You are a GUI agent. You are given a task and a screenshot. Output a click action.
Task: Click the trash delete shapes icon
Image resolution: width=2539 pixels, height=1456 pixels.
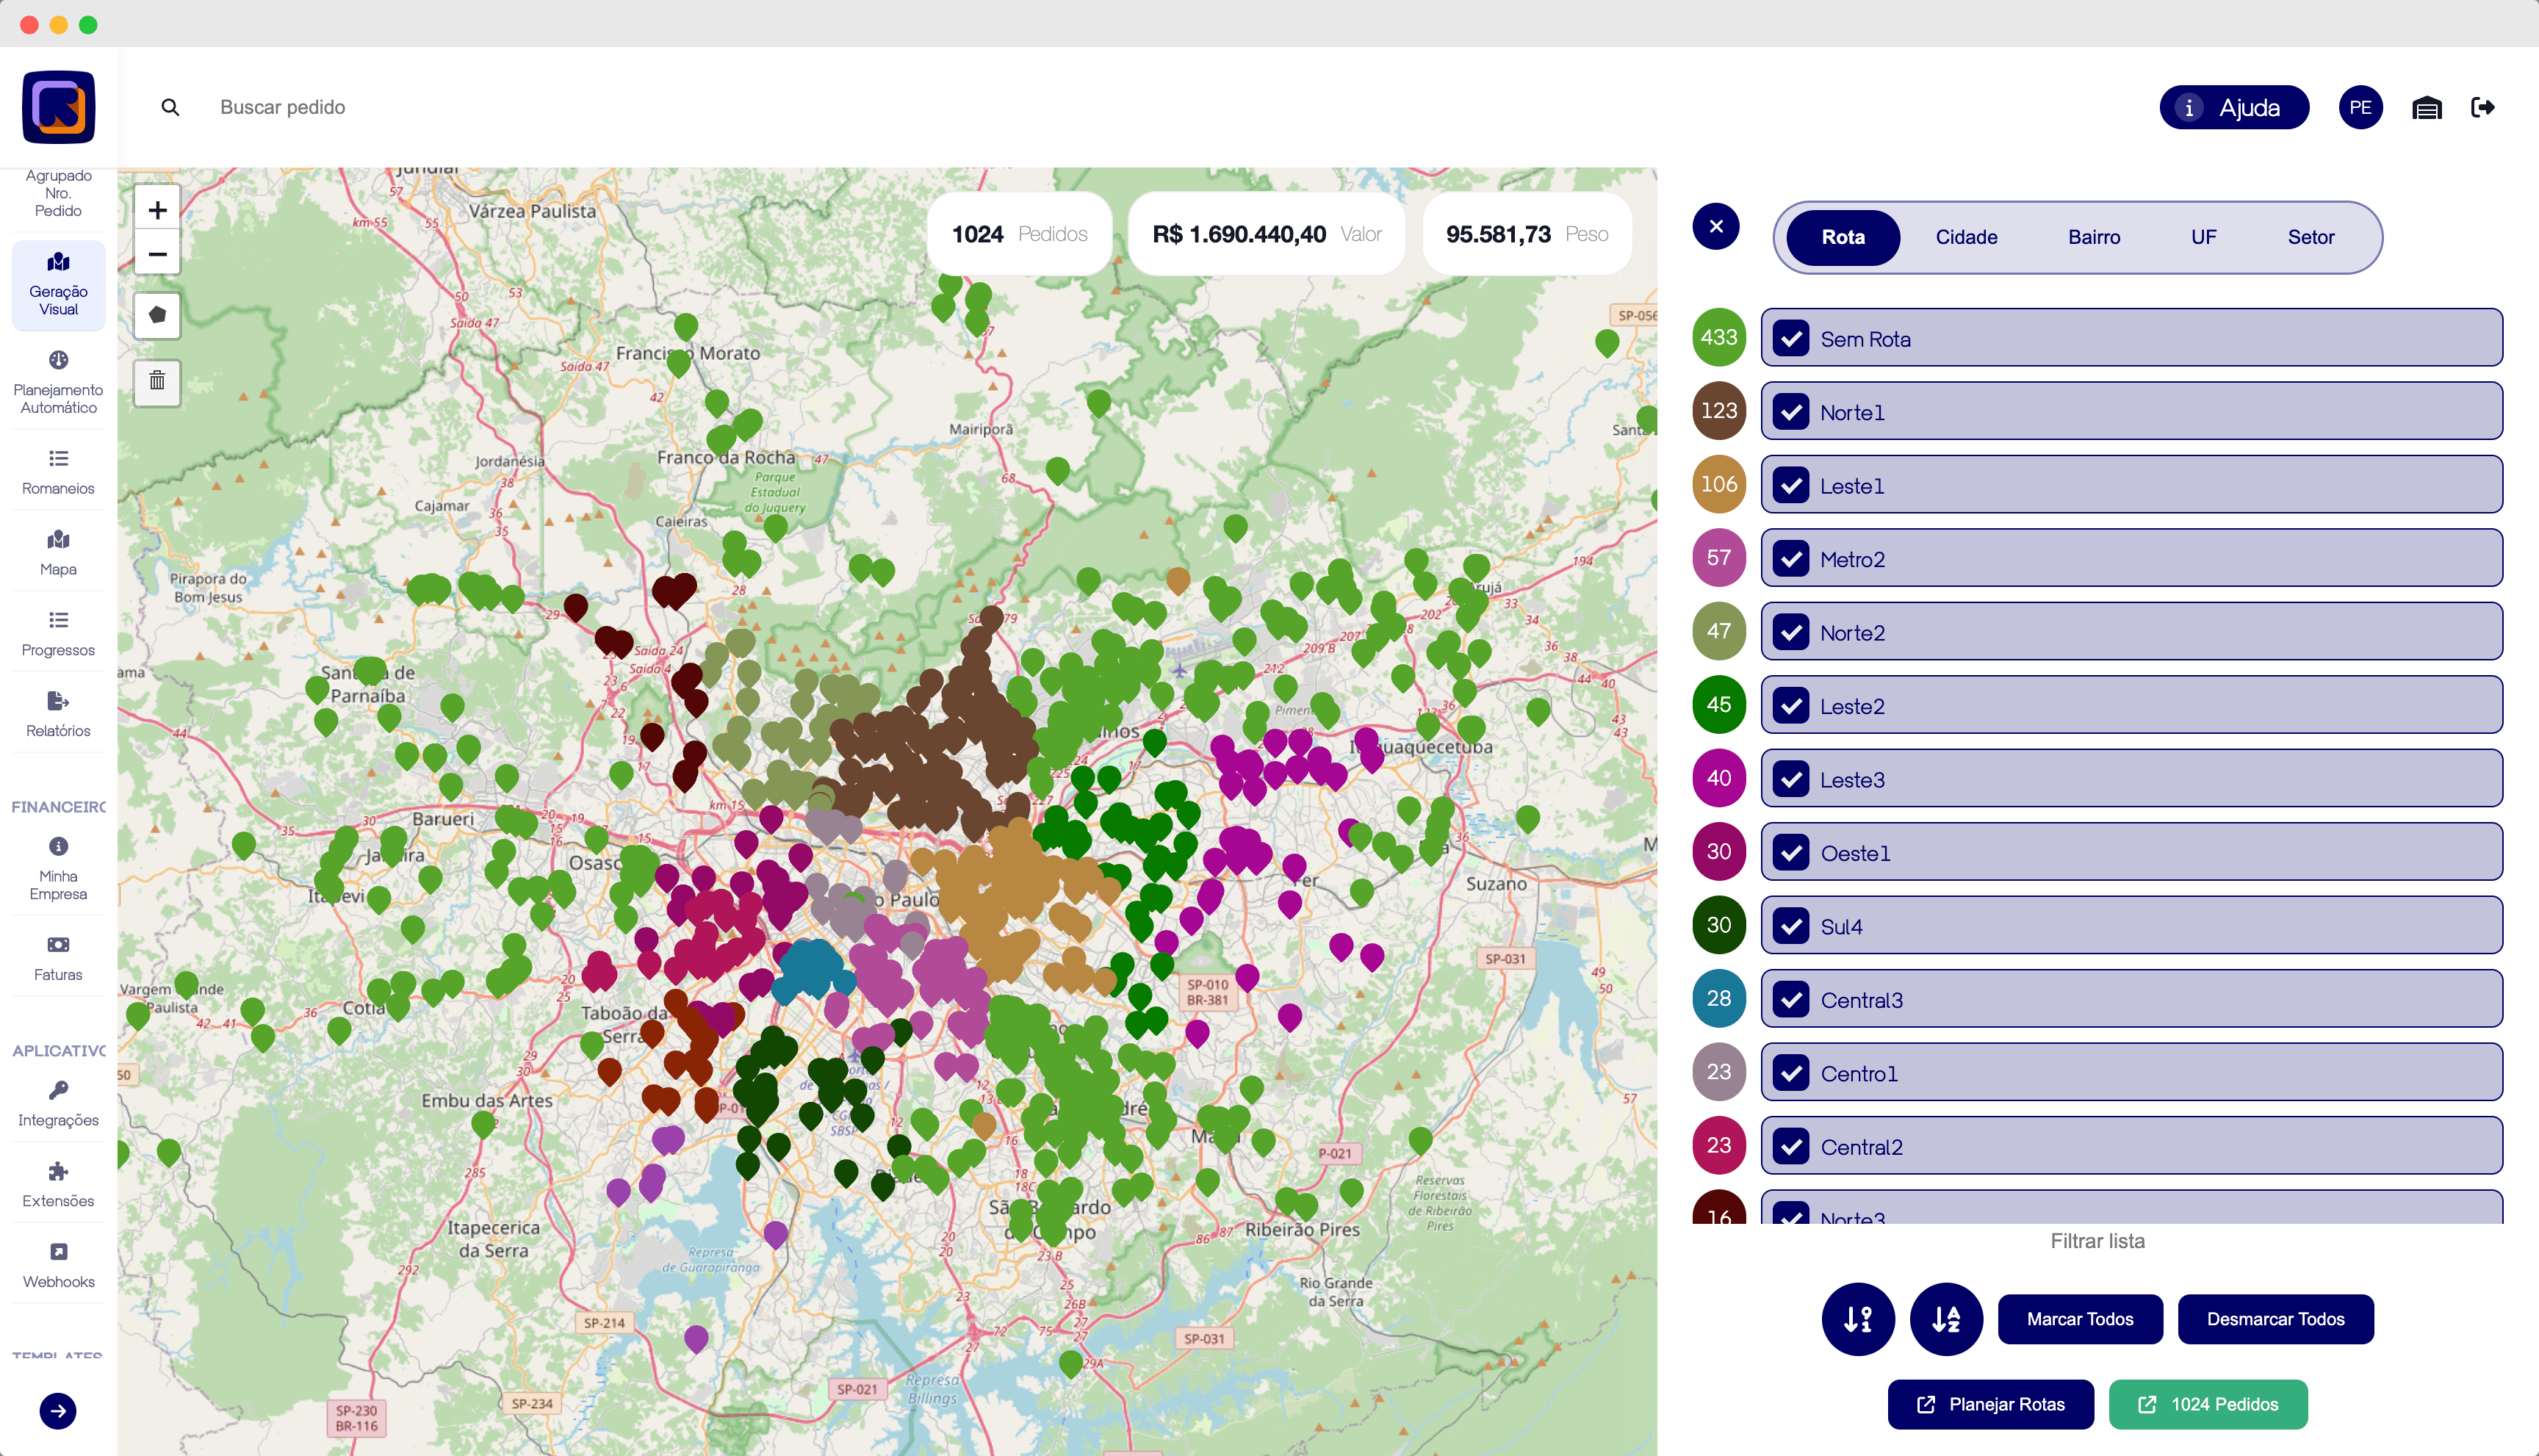point(157,381)
